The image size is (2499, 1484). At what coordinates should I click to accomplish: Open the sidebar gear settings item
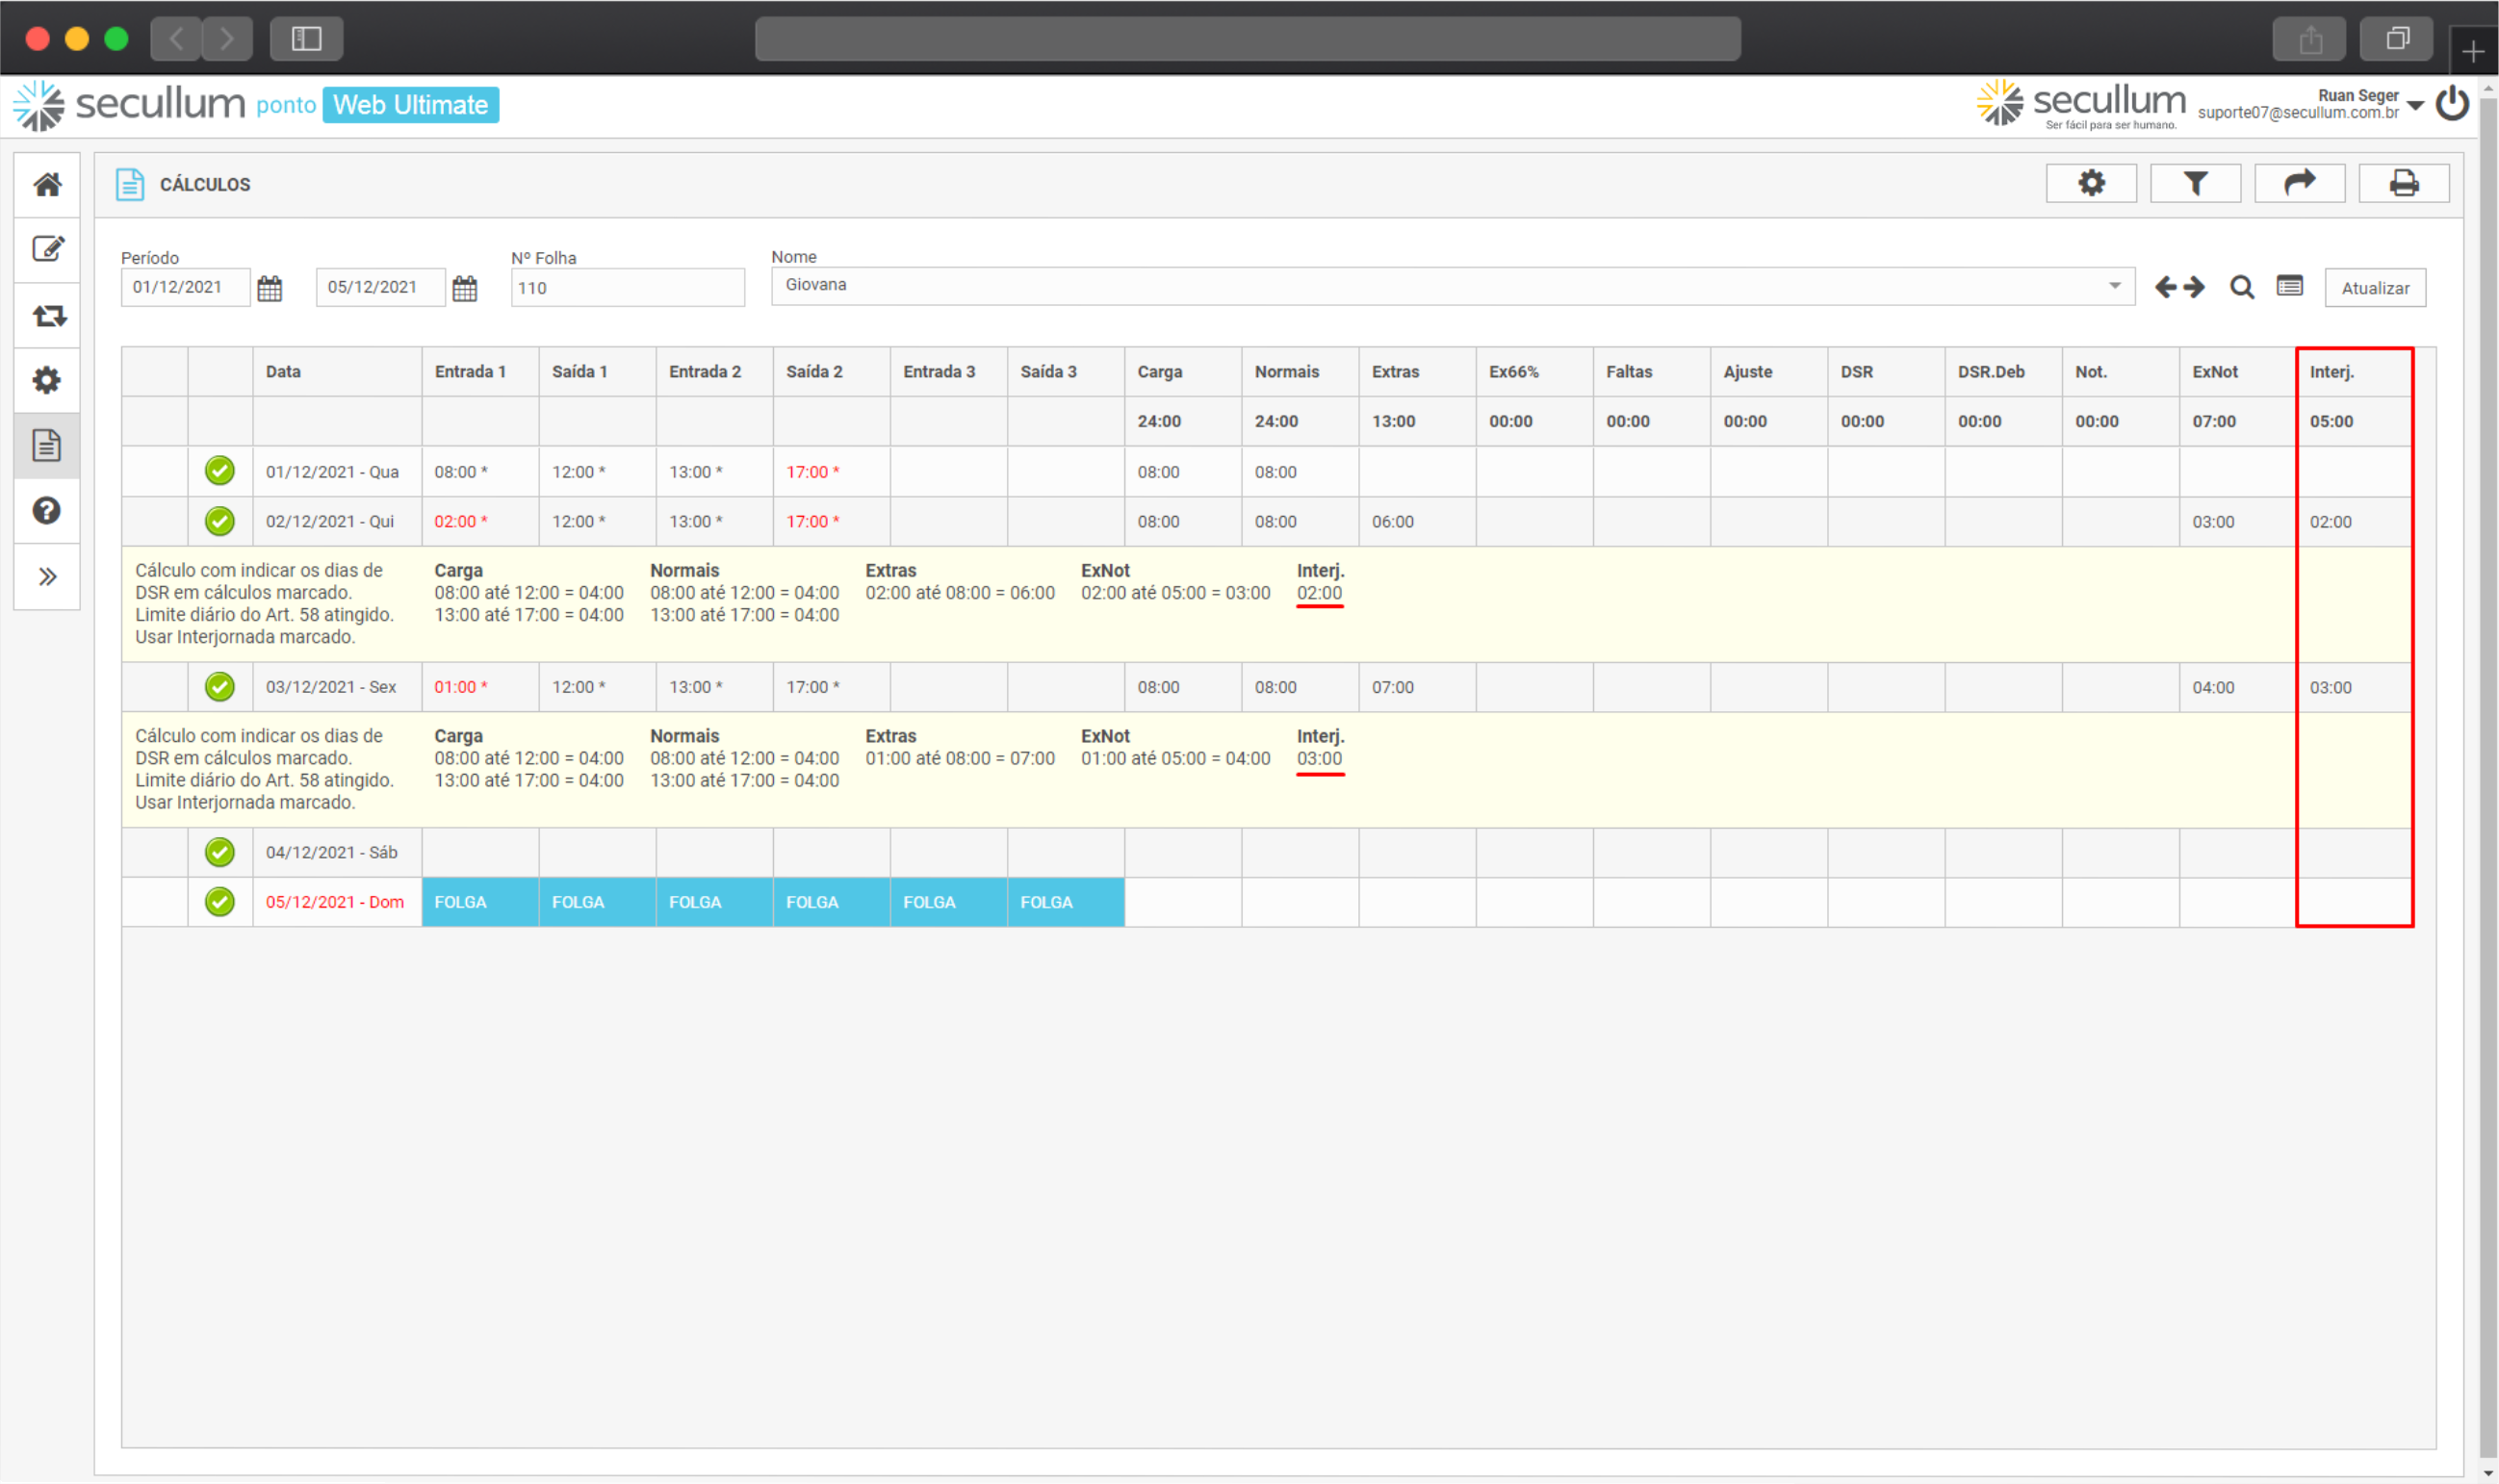tap(47, 380)
